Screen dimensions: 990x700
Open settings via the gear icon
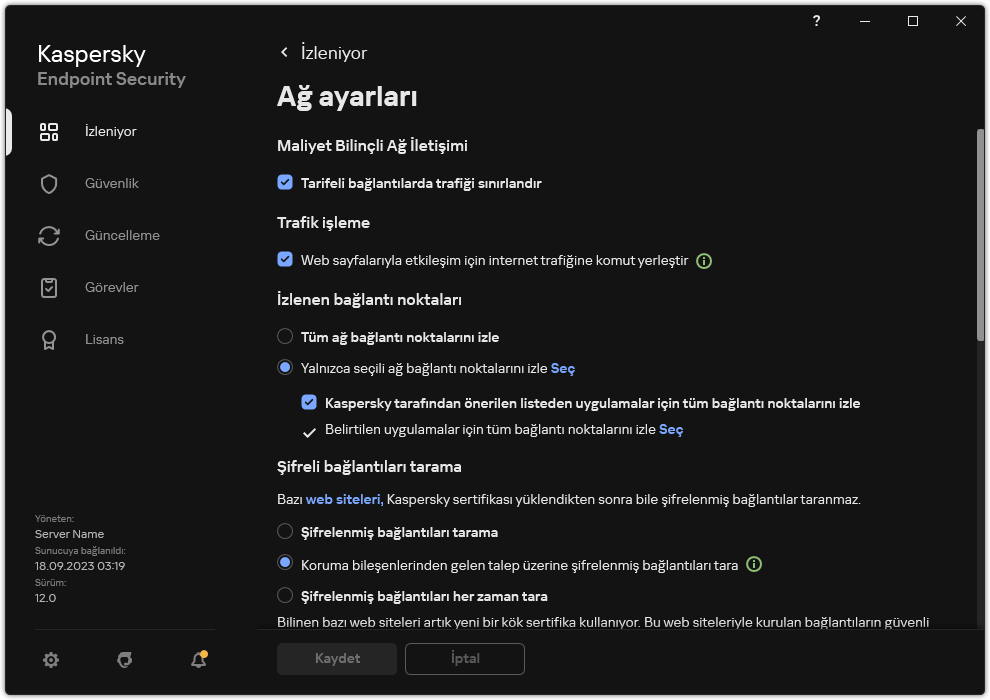coord(51,660)
